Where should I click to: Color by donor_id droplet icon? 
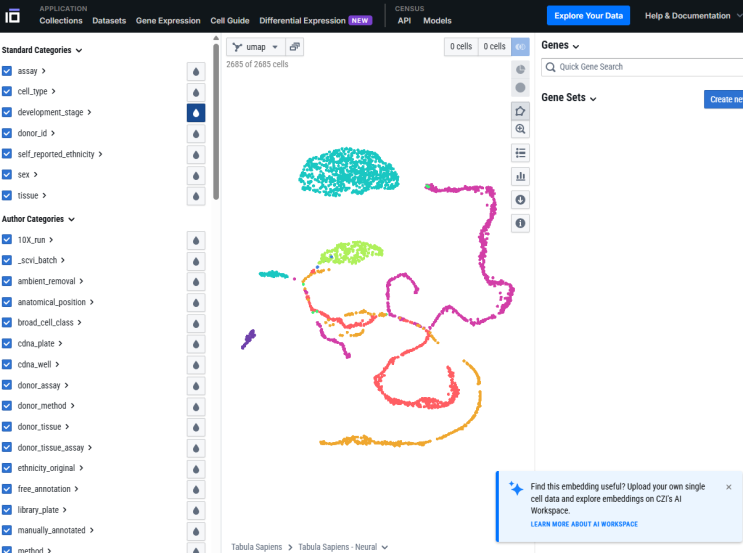(196, 134)
